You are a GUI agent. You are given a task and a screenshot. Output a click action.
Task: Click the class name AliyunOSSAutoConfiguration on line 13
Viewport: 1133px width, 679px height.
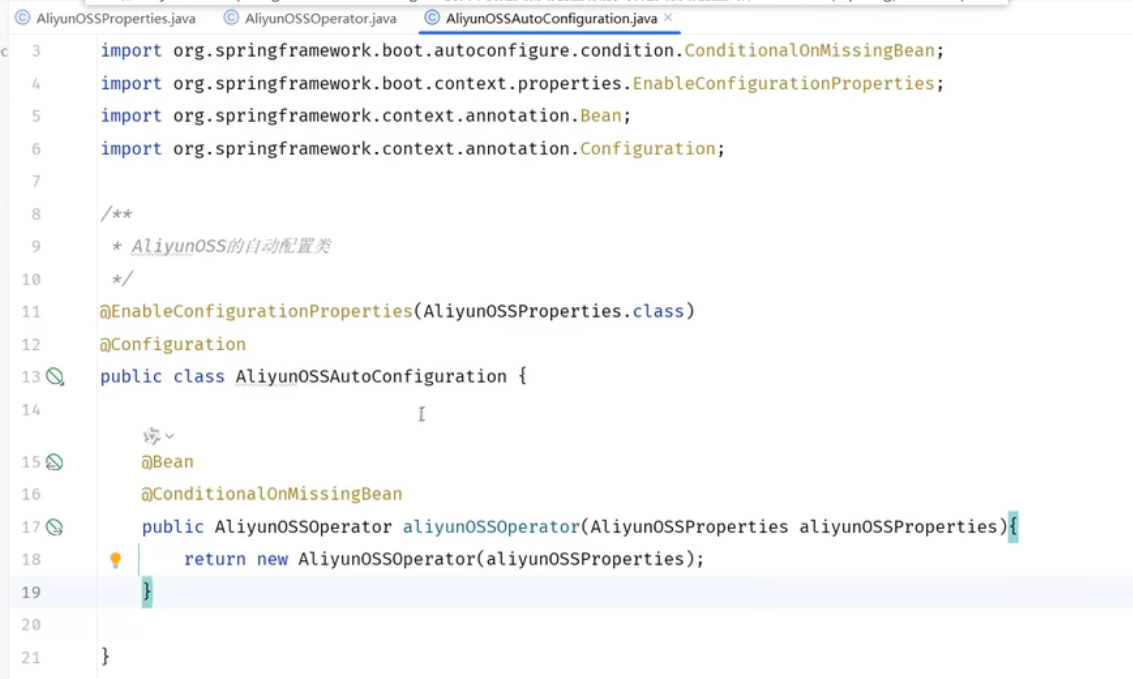[x=371, y=376]
